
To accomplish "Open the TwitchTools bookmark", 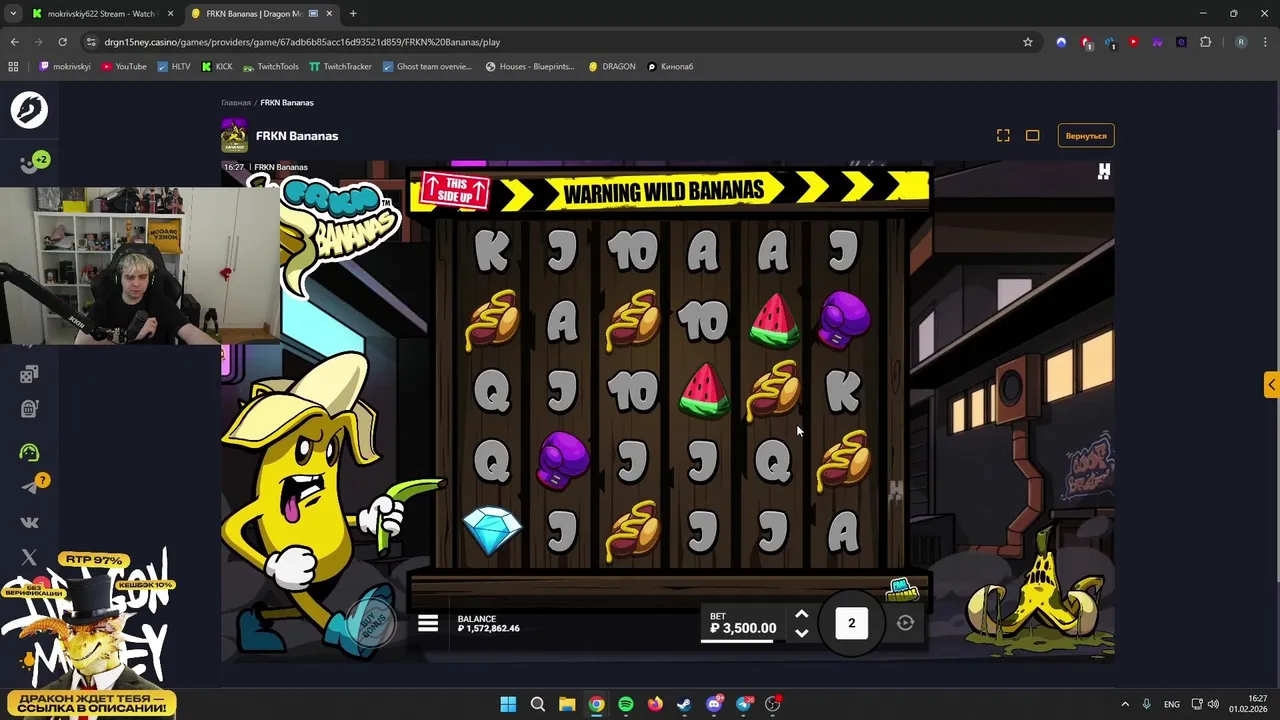I will point(270,67).
